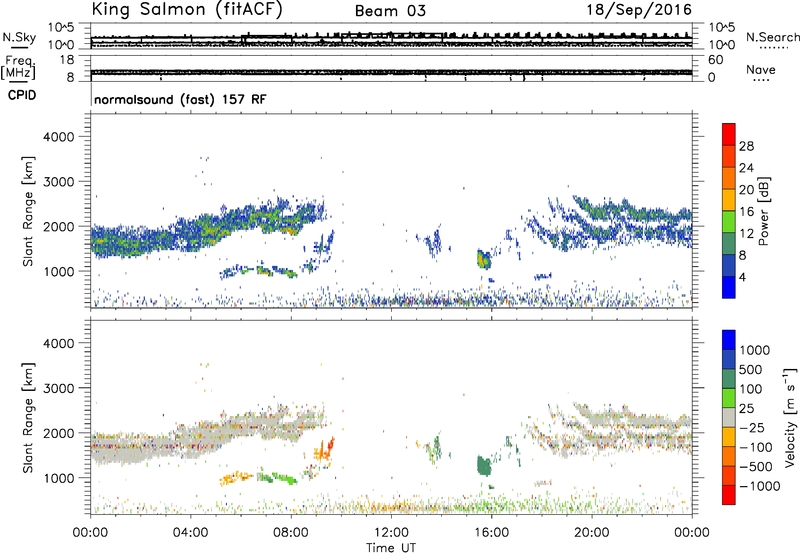Click the 'King Salmon (fitACF)' title text
This screenshot has height=554, width=800.
tap(187, 10)
